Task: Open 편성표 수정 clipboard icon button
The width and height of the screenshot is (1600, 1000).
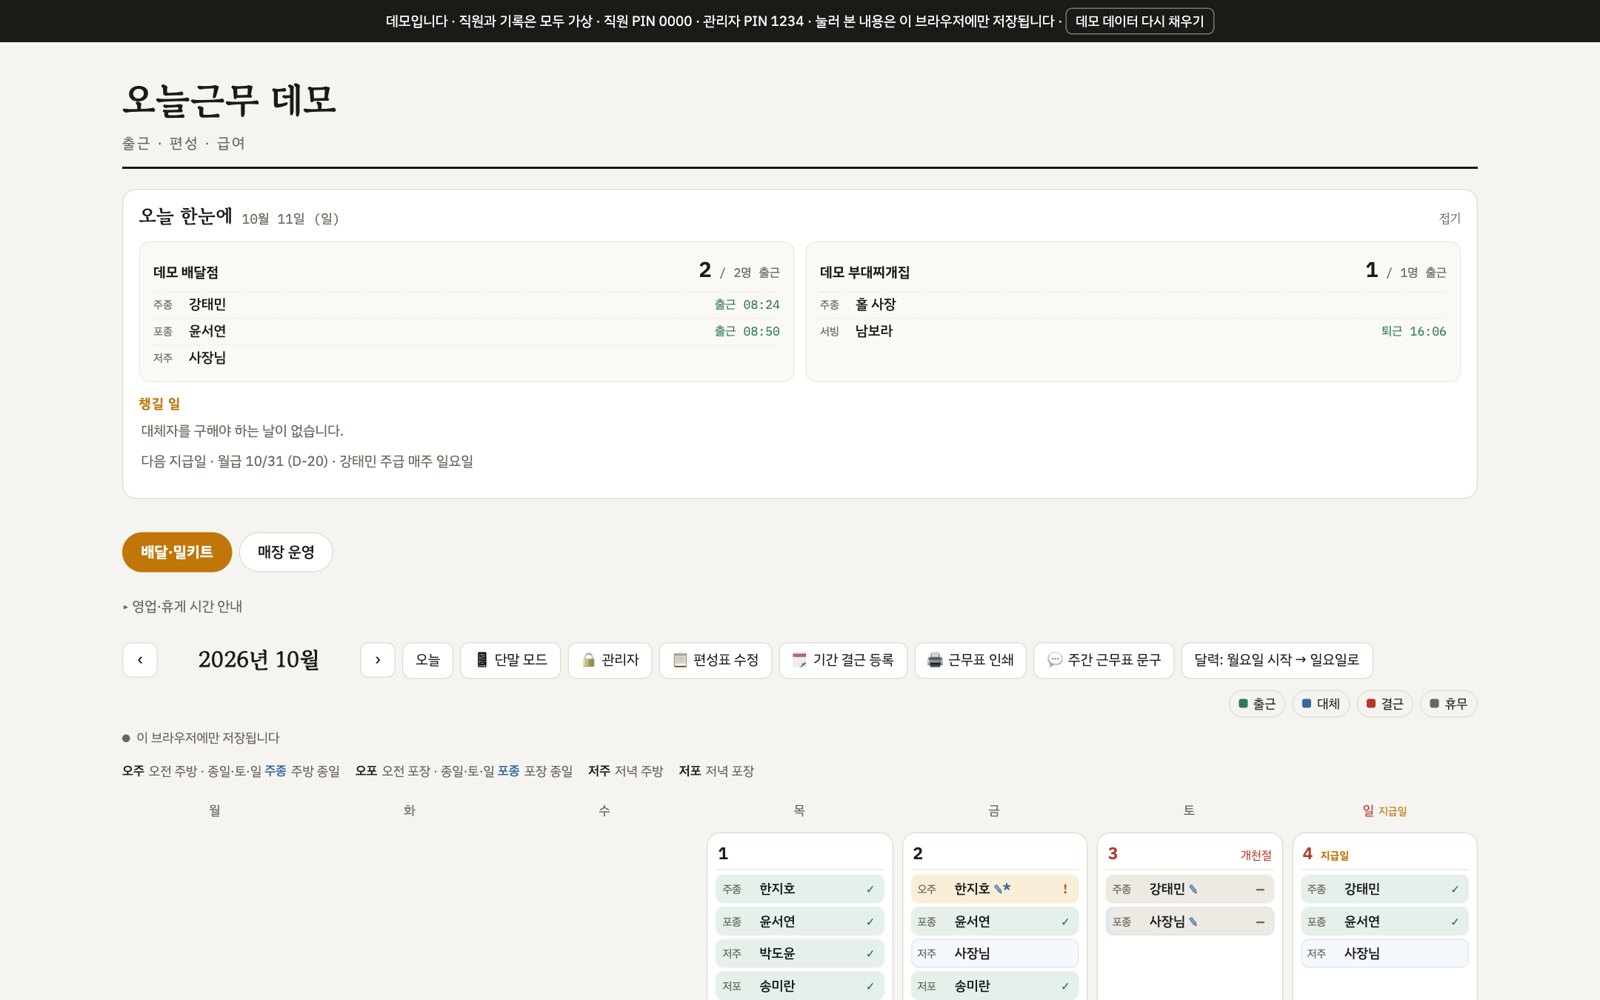Action: (715, 660)
